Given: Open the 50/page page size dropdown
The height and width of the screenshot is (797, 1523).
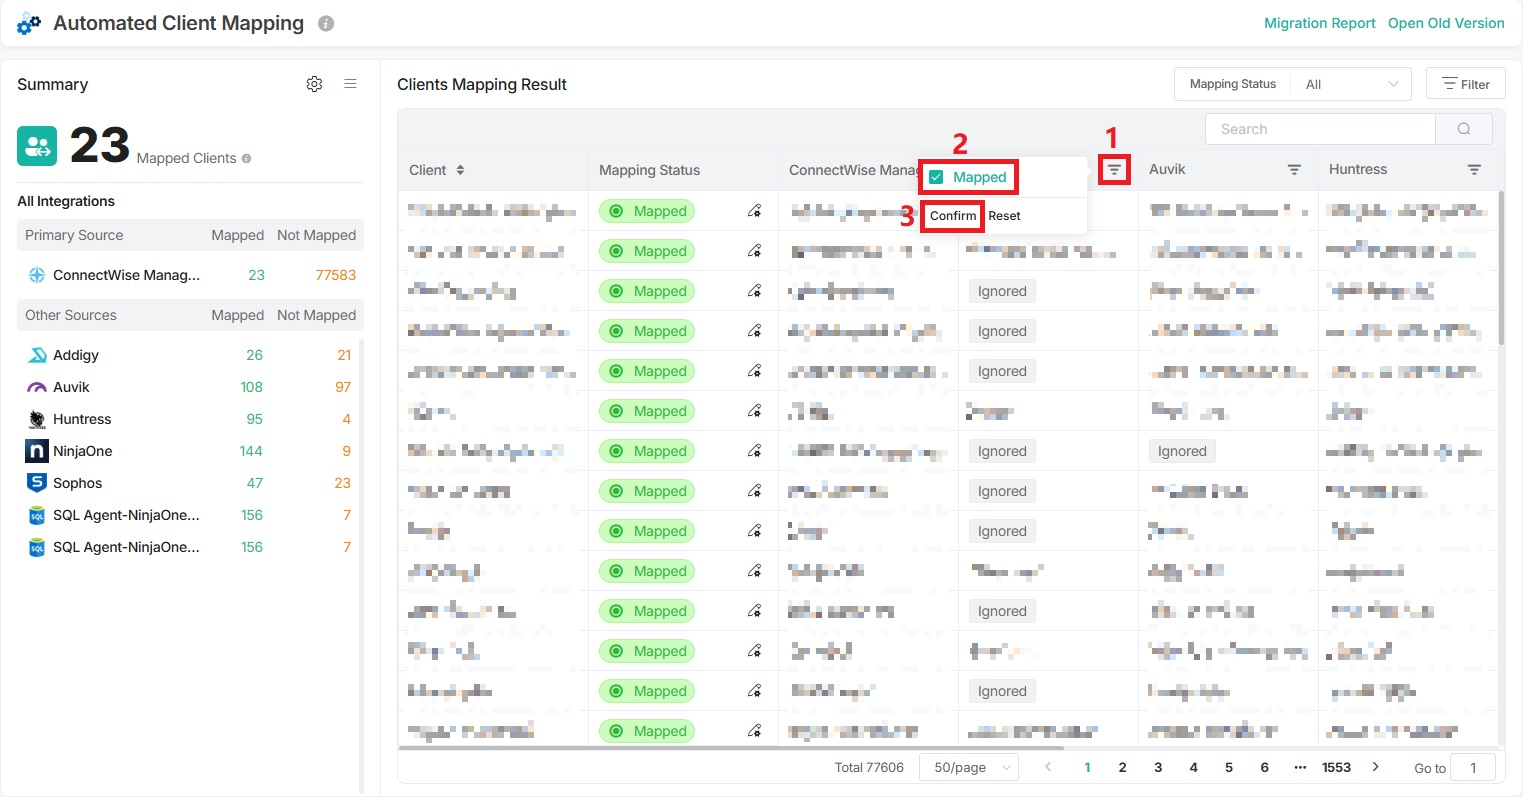Looking at the screenshot, I should [968, 767].
